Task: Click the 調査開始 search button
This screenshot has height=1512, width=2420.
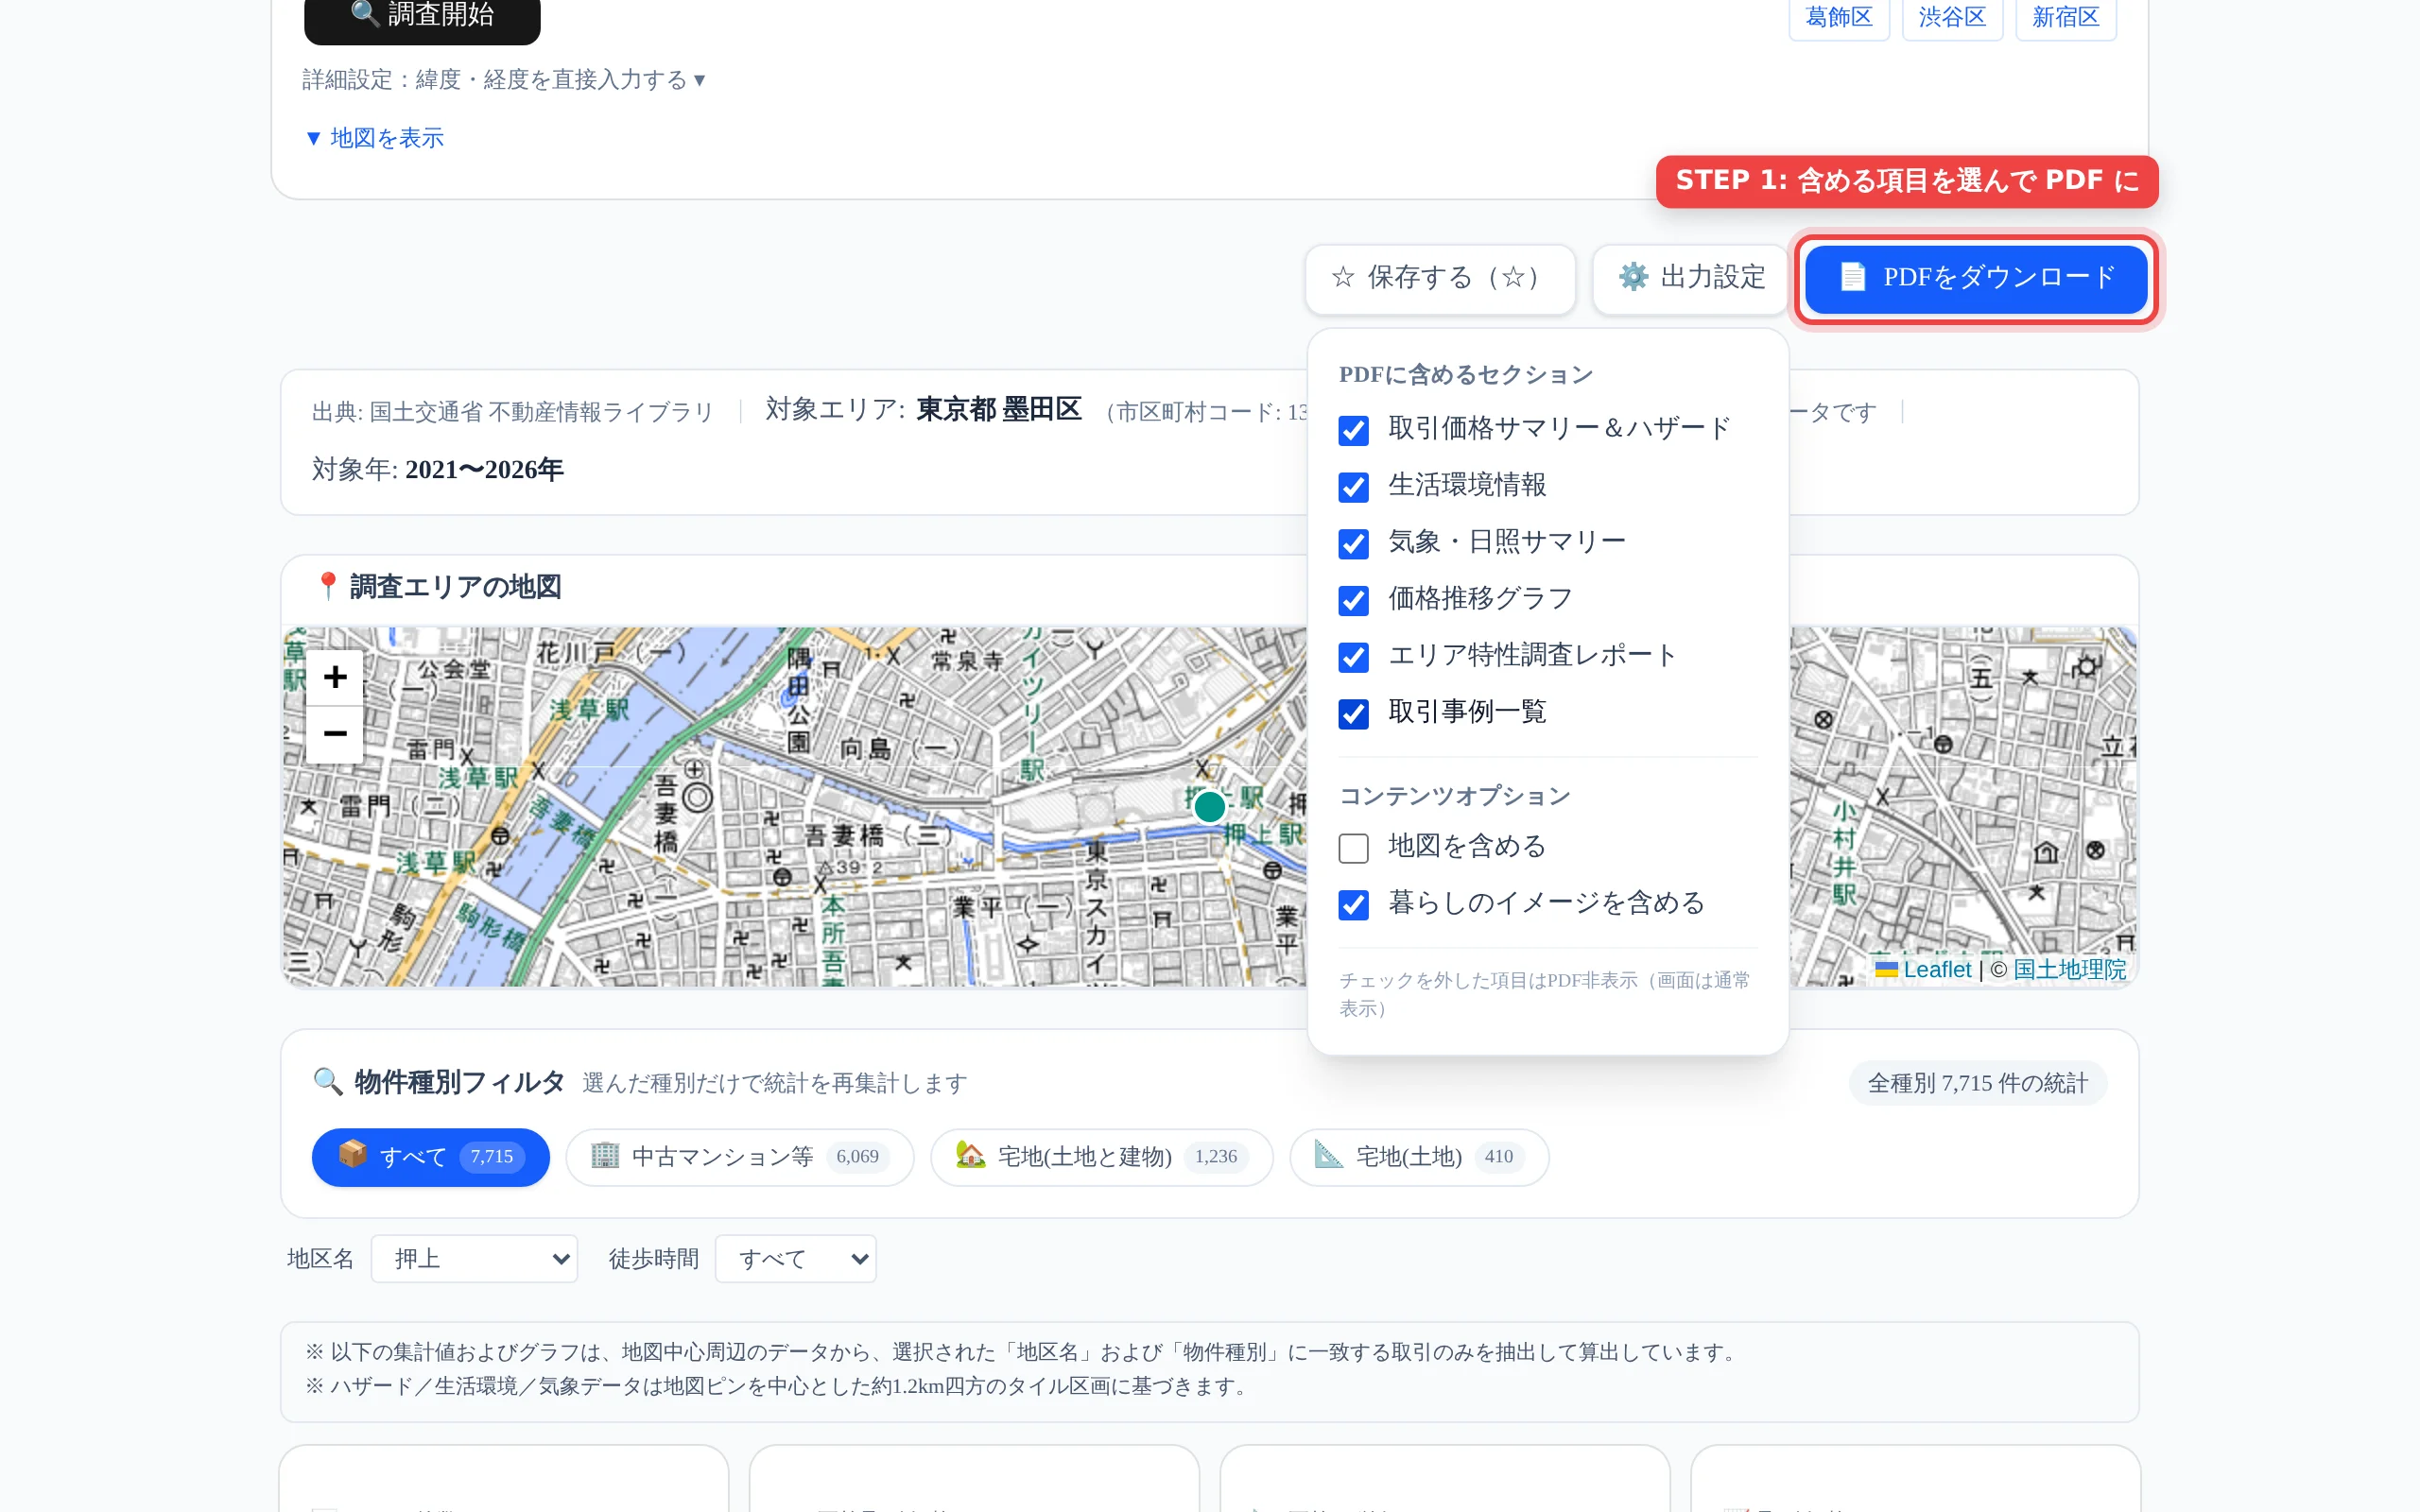Action: (x=422, y=15)
